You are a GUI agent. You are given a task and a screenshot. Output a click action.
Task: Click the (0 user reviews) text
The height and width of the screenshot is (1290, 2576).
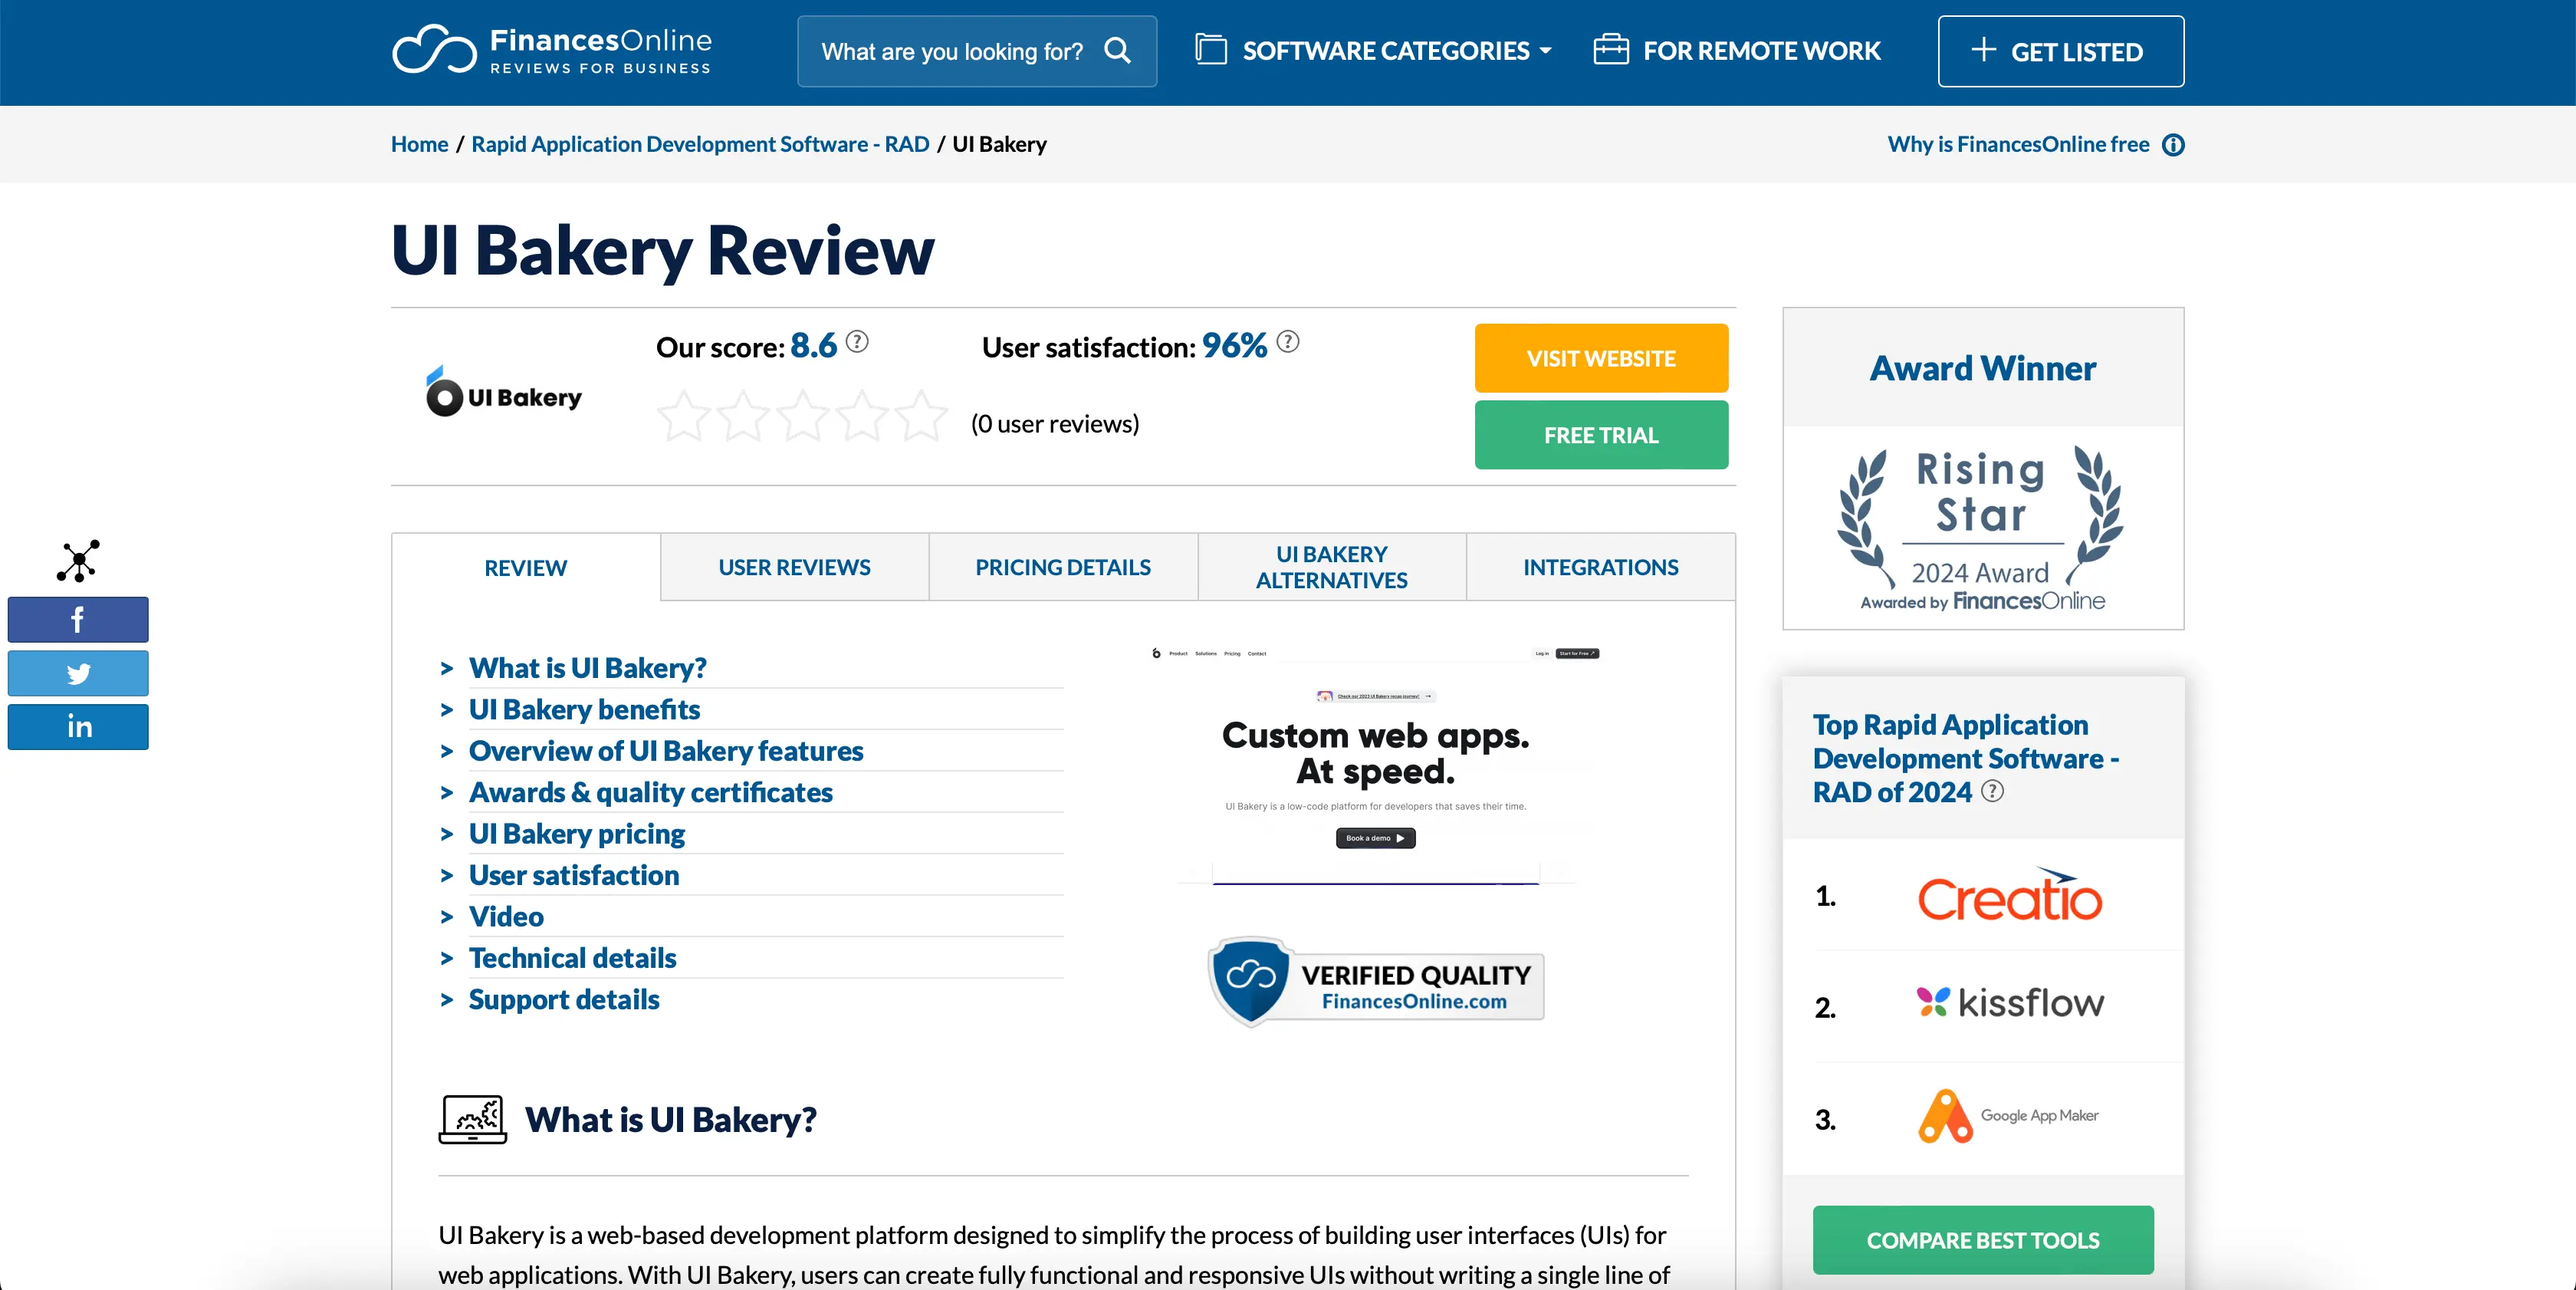(1055, 423)
